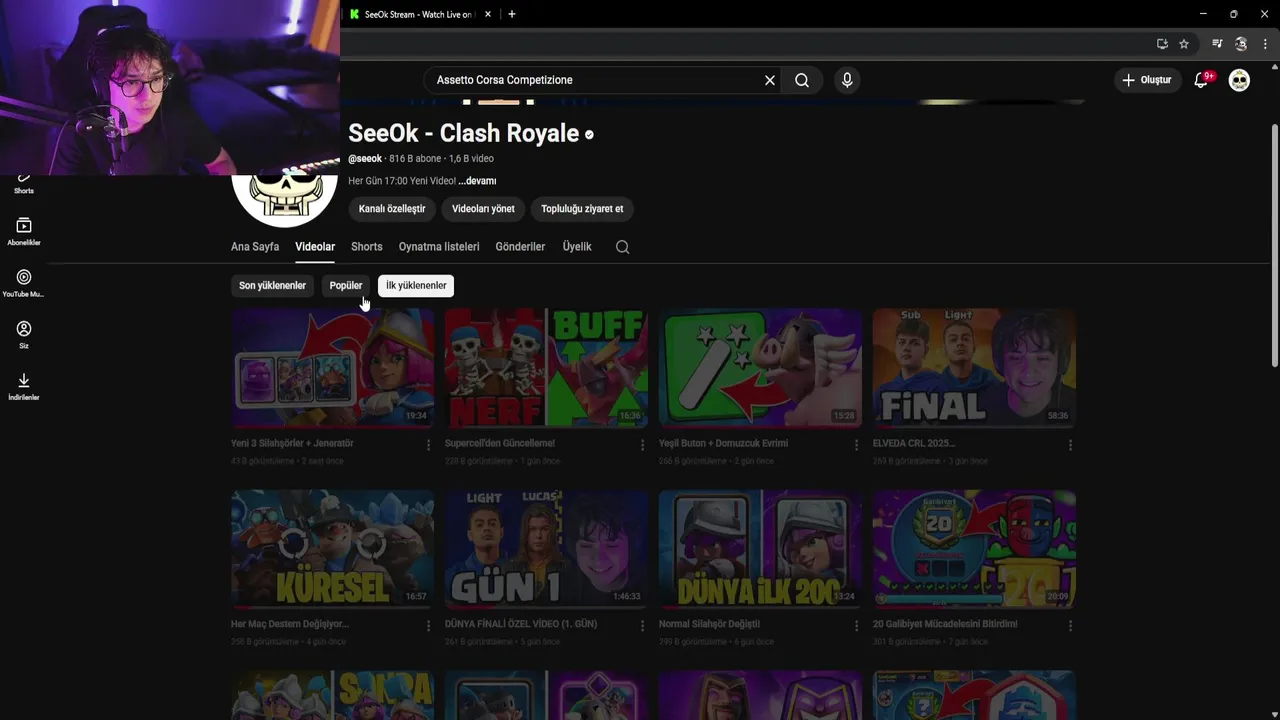This screenshot has width=1280, height=720.
Task: Open the Gönderiler tab
Action: pos(520,247)
